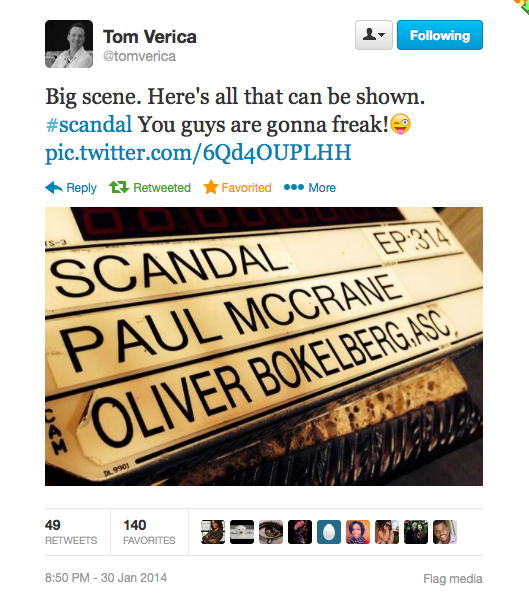View the 140 favorites list

click(x=149, y=532)
